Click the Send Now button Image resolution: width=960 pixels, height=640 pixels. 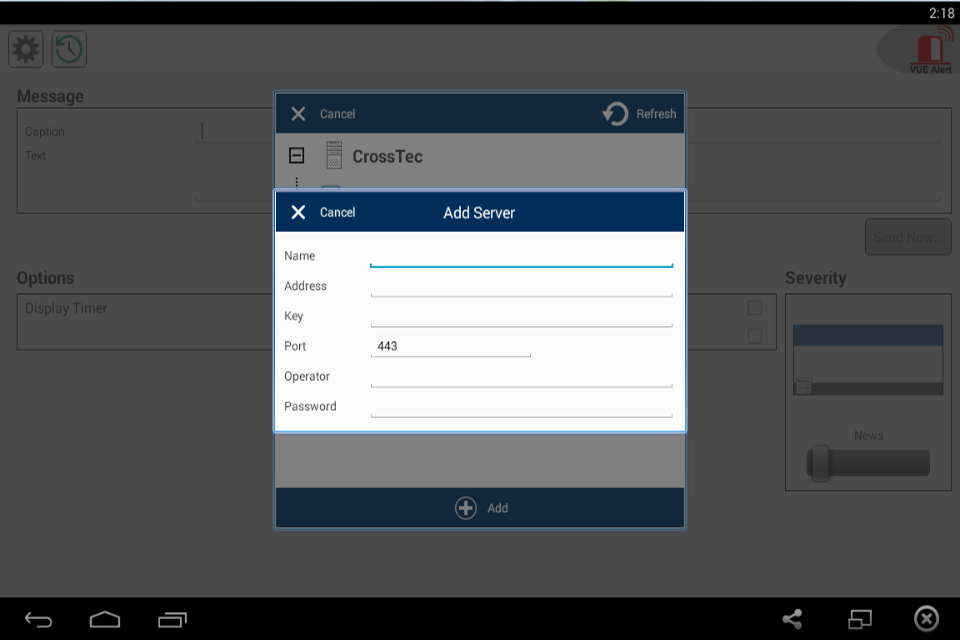pos(908,237)
